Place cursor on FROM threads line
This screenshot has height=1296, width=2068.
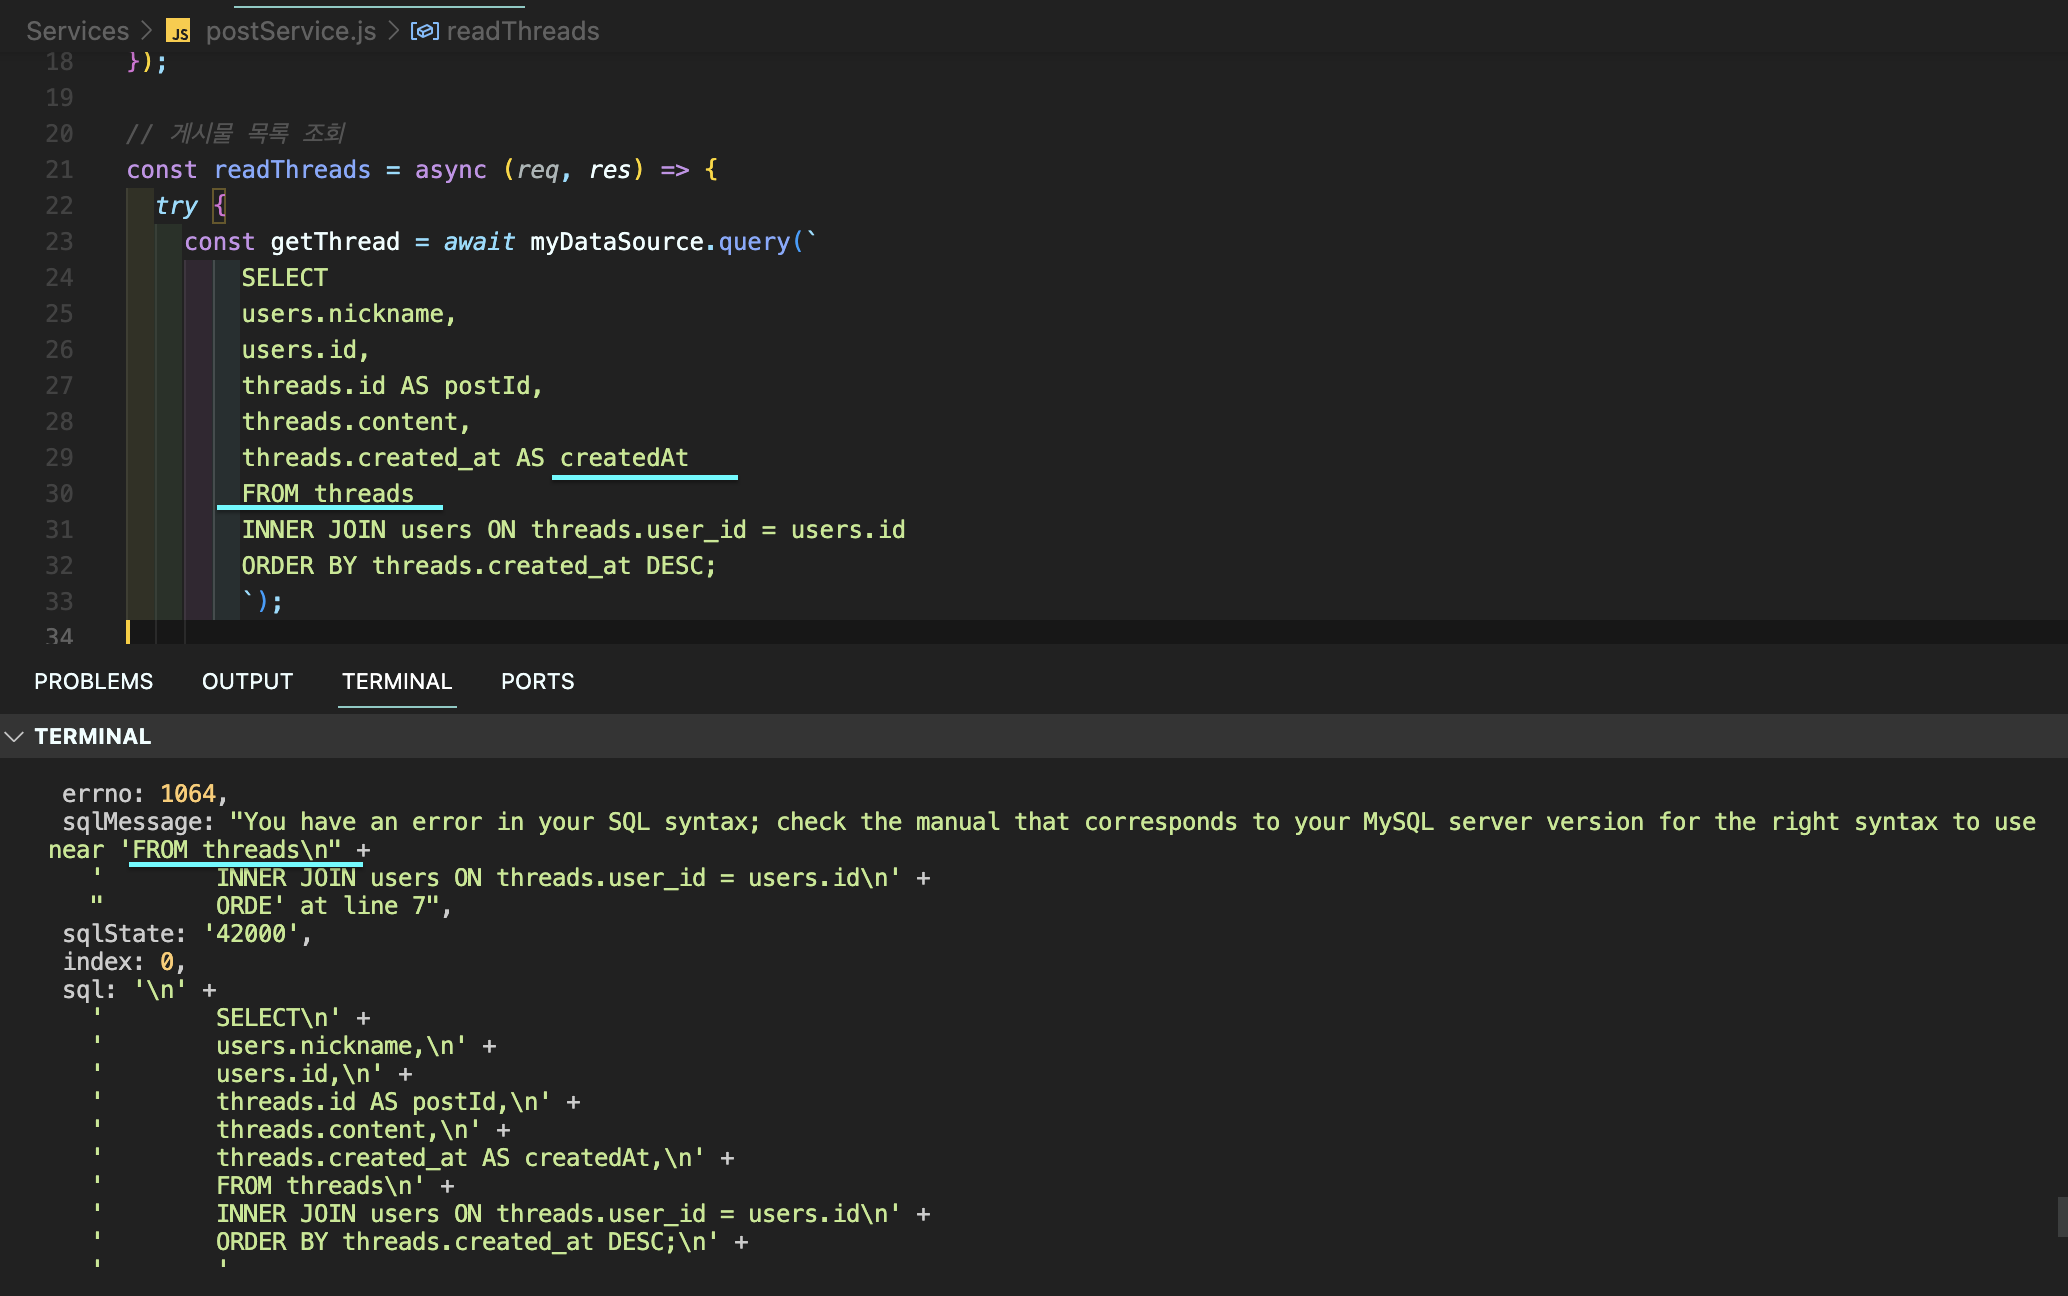327,494
